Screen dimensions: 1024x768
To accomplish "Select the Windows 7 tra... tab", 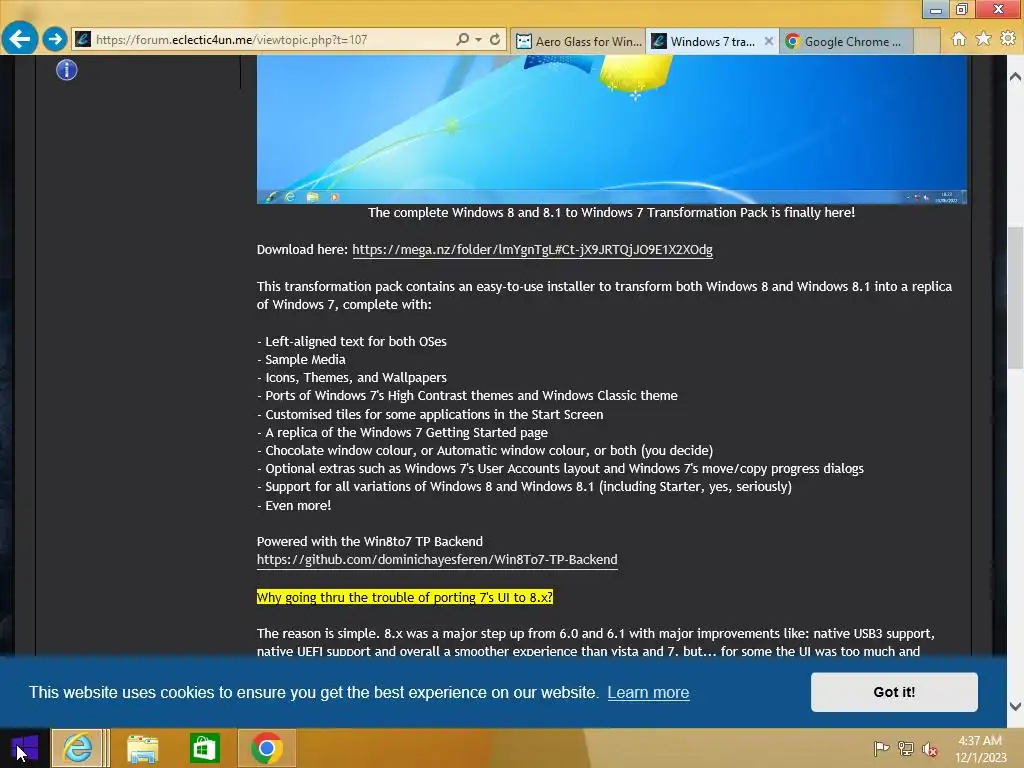I will 705,41.
